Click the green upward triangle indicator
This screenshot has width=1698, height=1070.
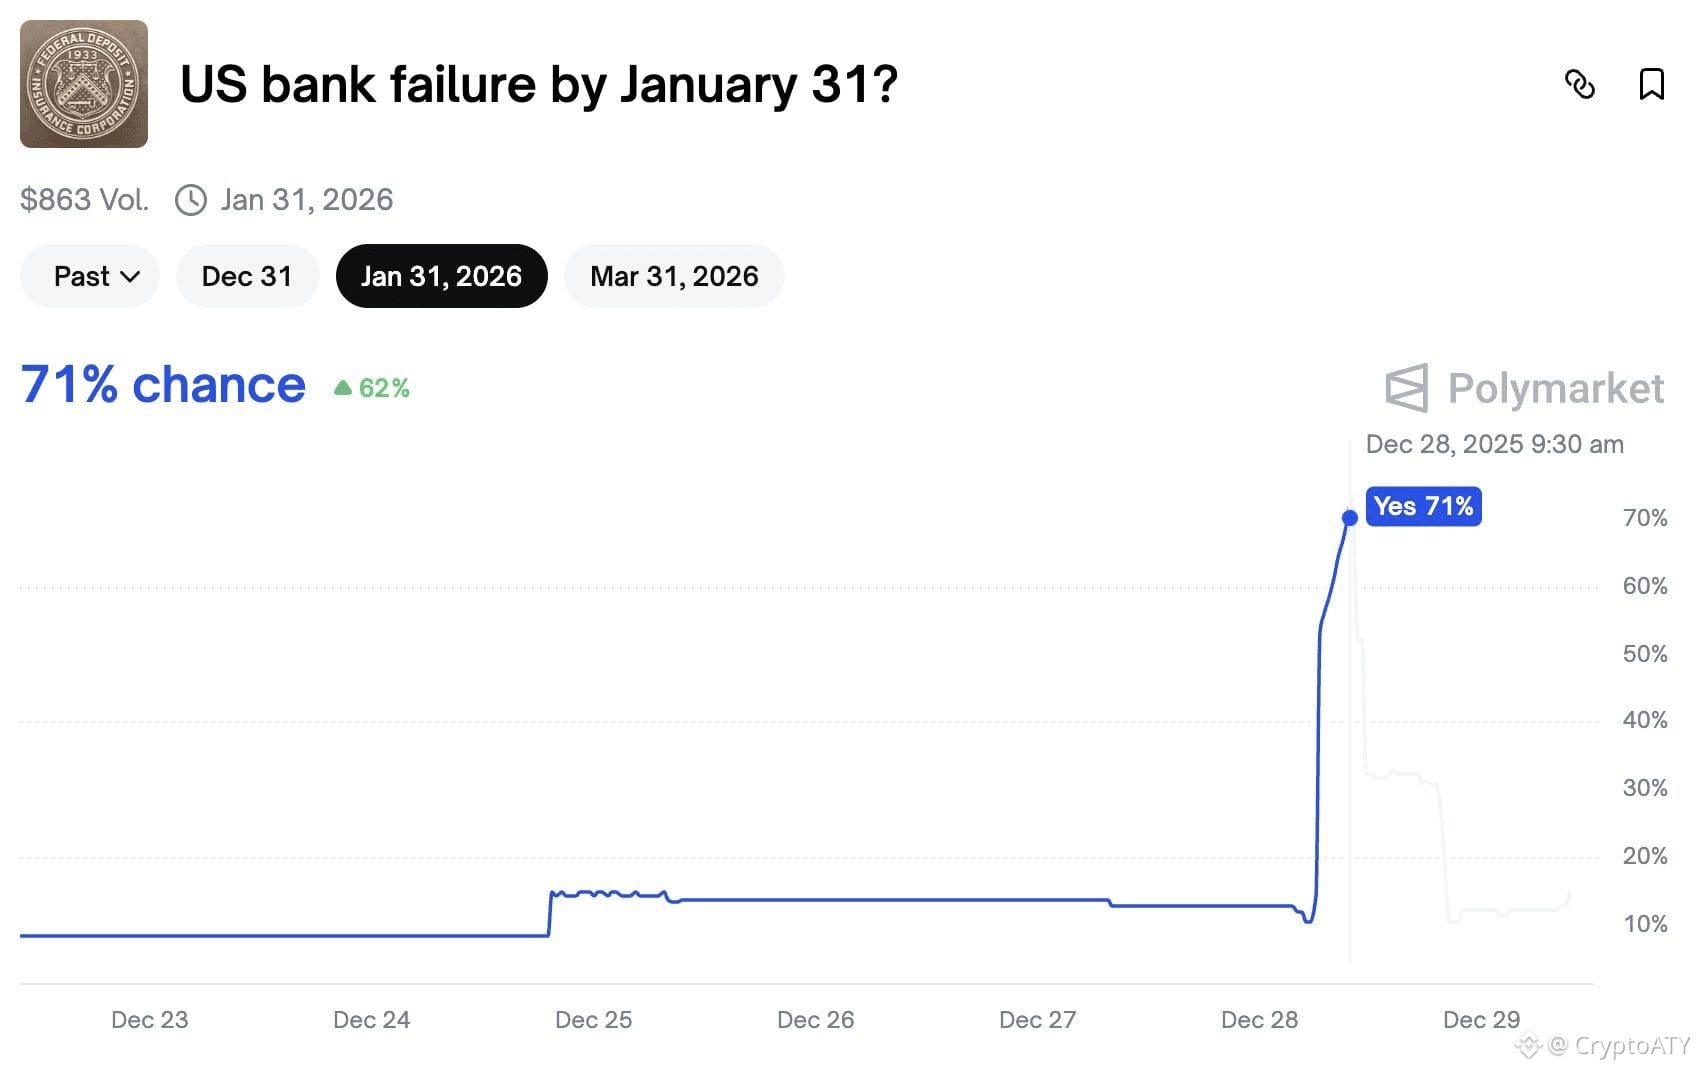pyautogui.click(x=344, y=386)
